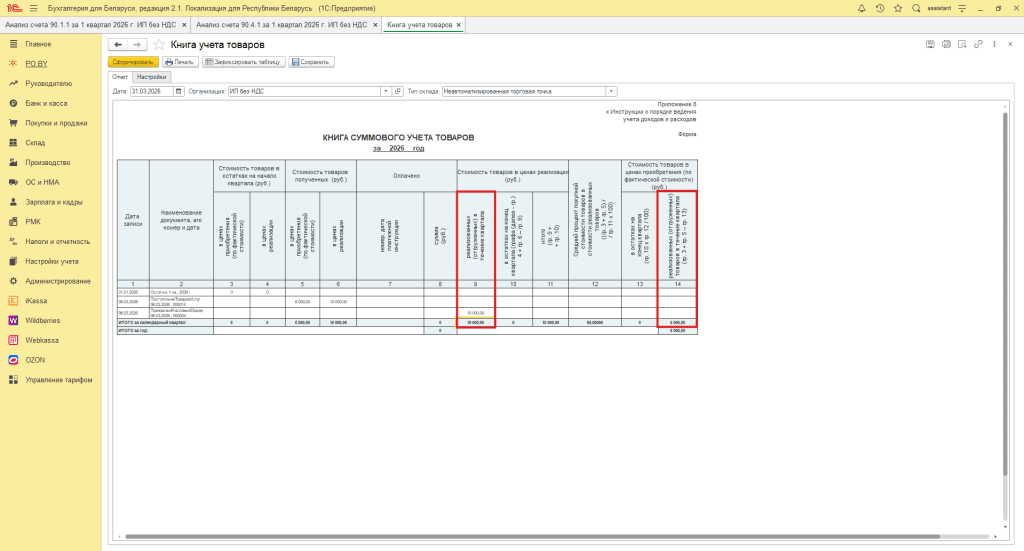
Task: Expand the Организация dropdown list
Action: tap(386, 91)
